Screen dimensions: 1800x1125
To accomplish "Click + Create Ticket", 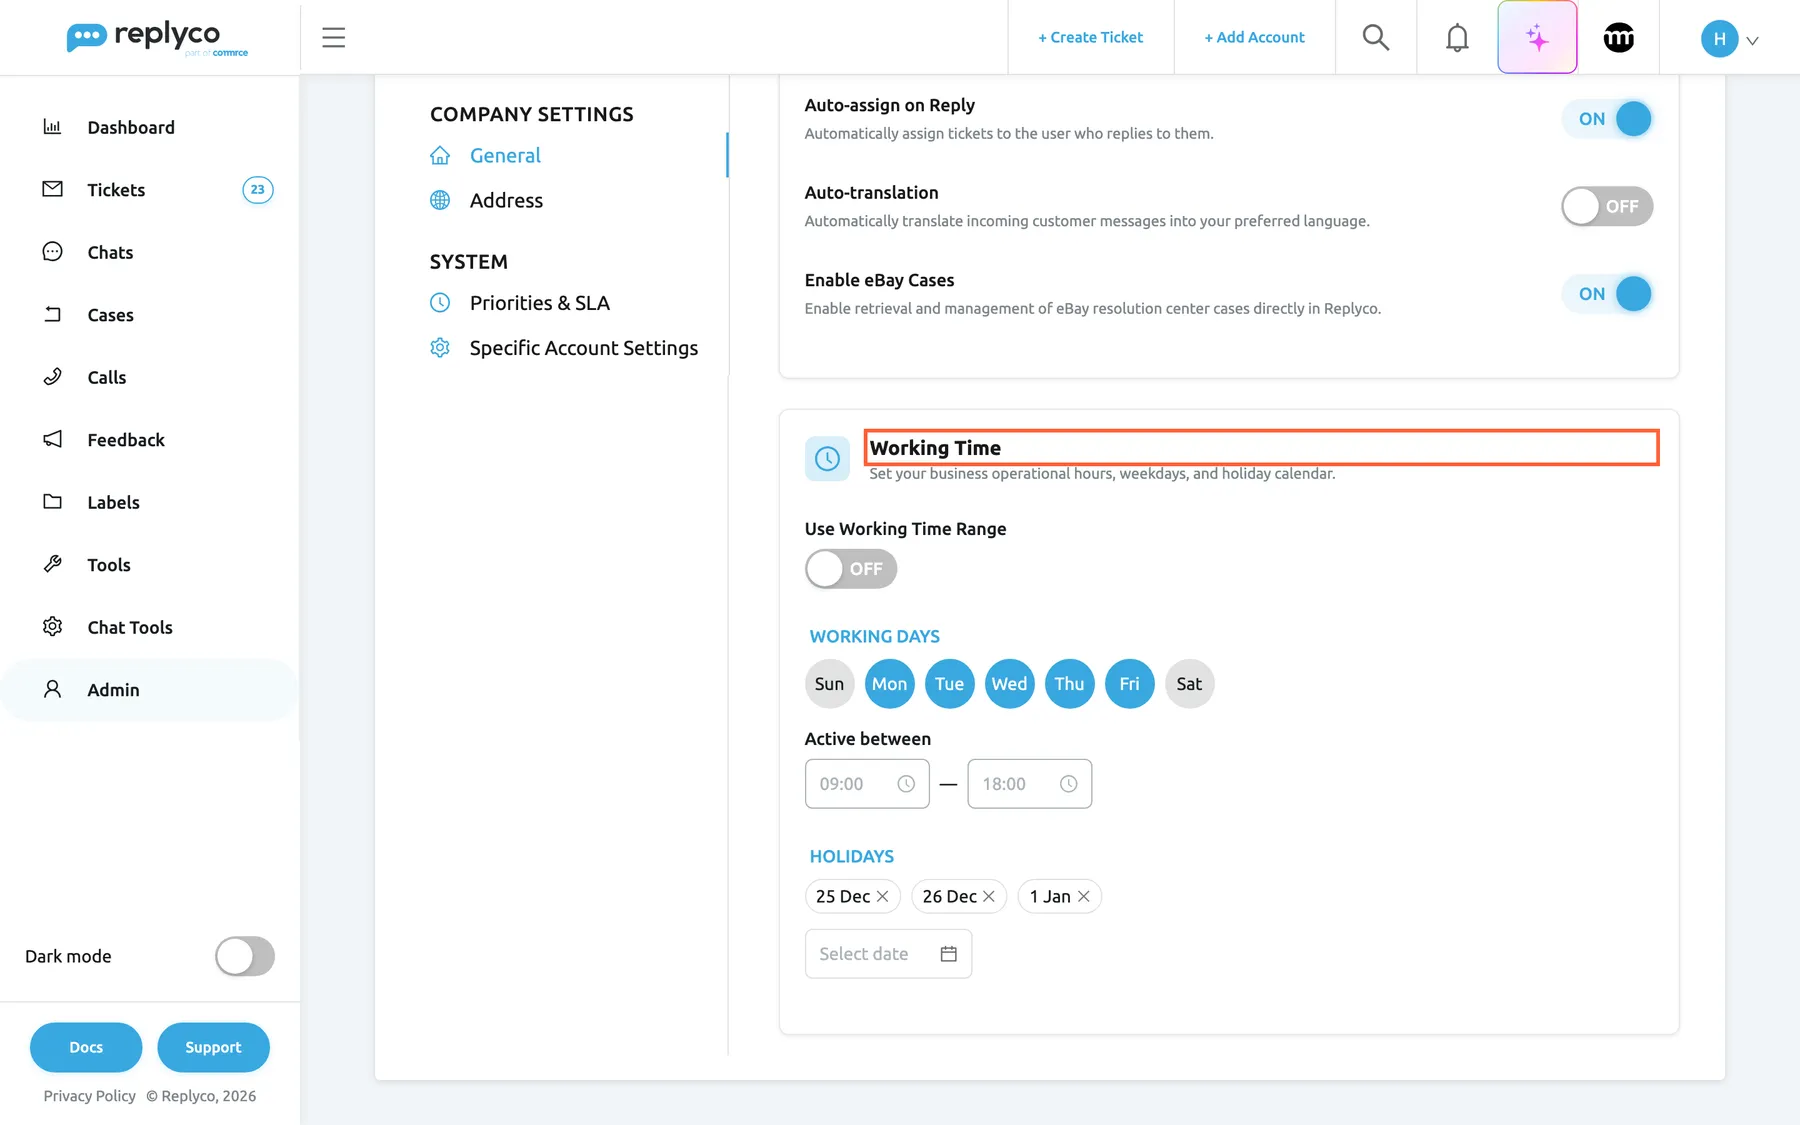I will click(1090, 37).
